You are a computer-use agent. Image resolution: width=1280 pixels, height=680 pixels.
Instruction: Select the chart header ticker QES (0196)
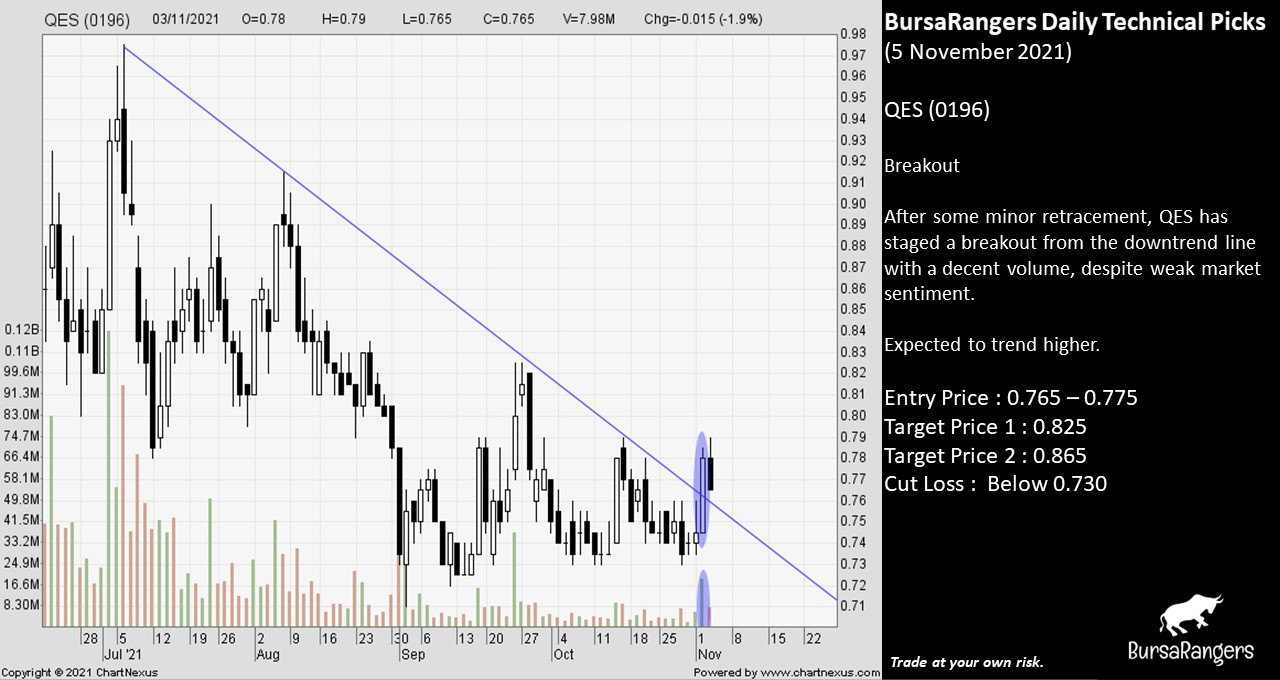[88, 19]
